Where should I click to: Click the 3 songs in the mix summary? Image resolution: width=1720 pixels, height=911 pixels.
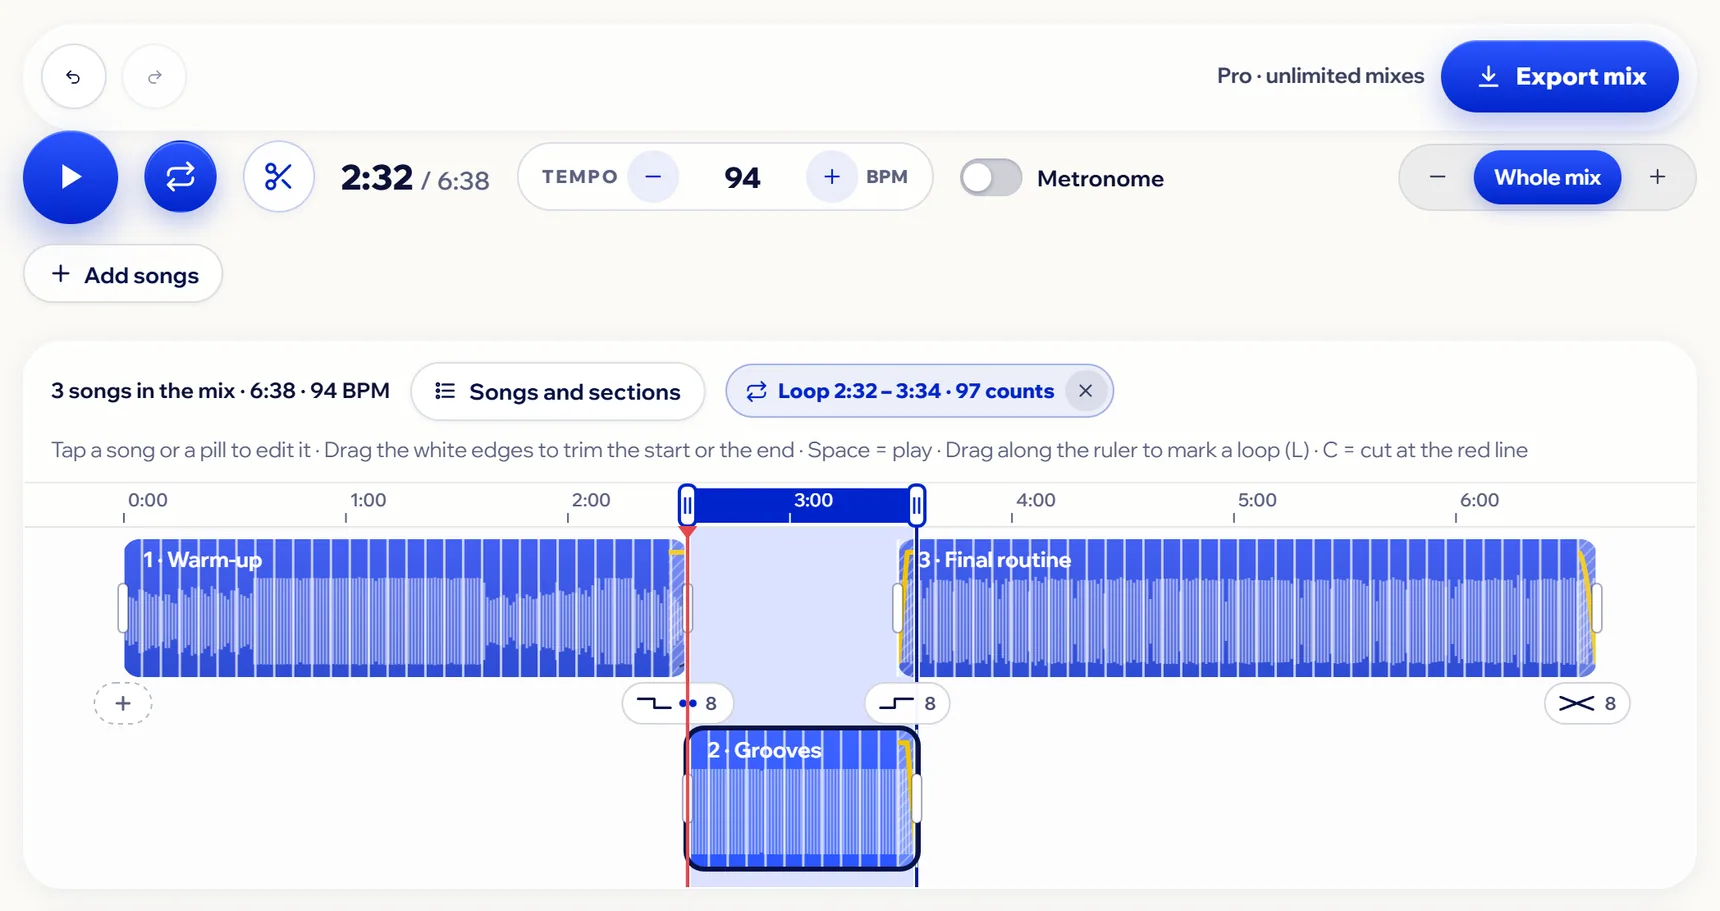[x=220, y=391]
